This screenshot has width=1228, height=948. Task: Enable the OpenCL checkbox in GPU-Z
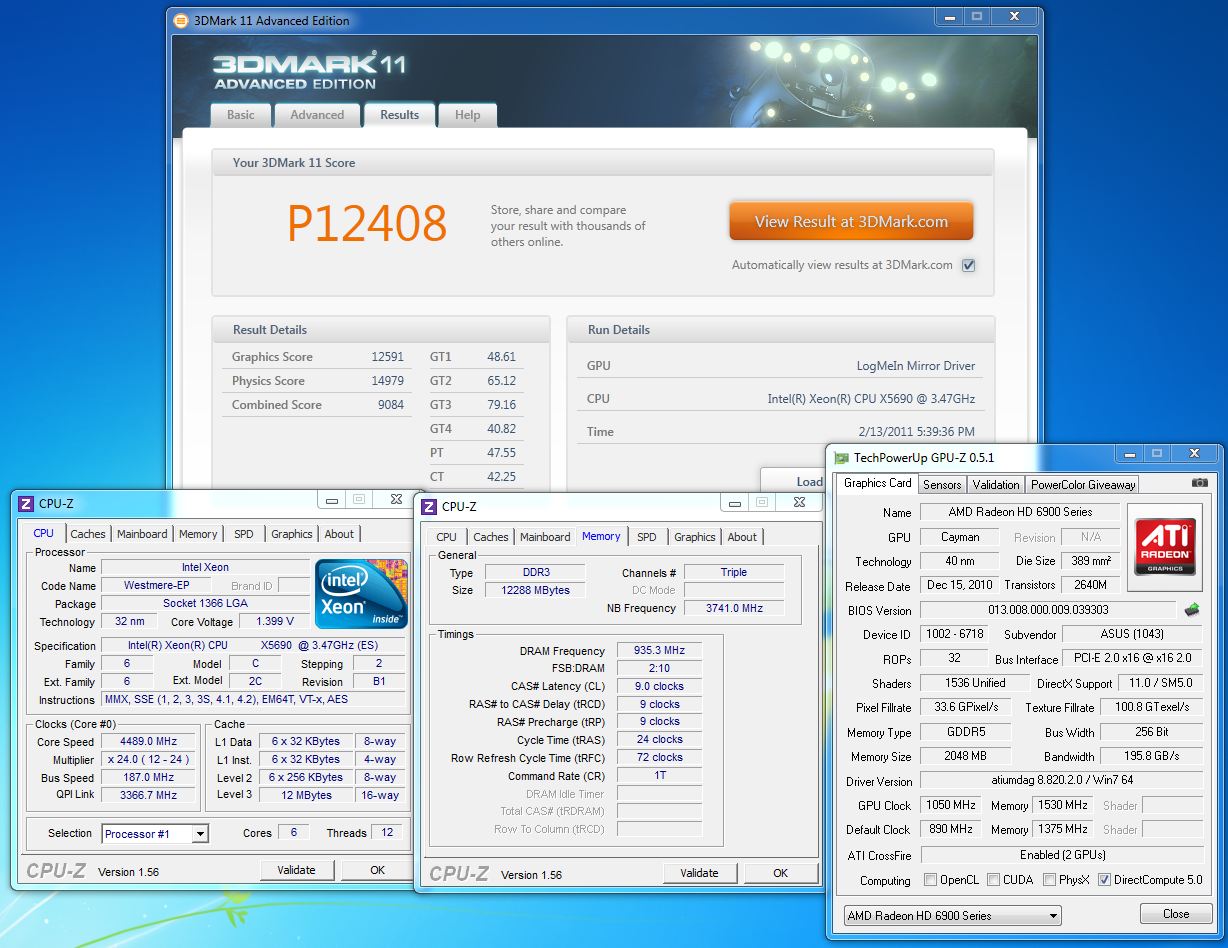click(931, 880)
